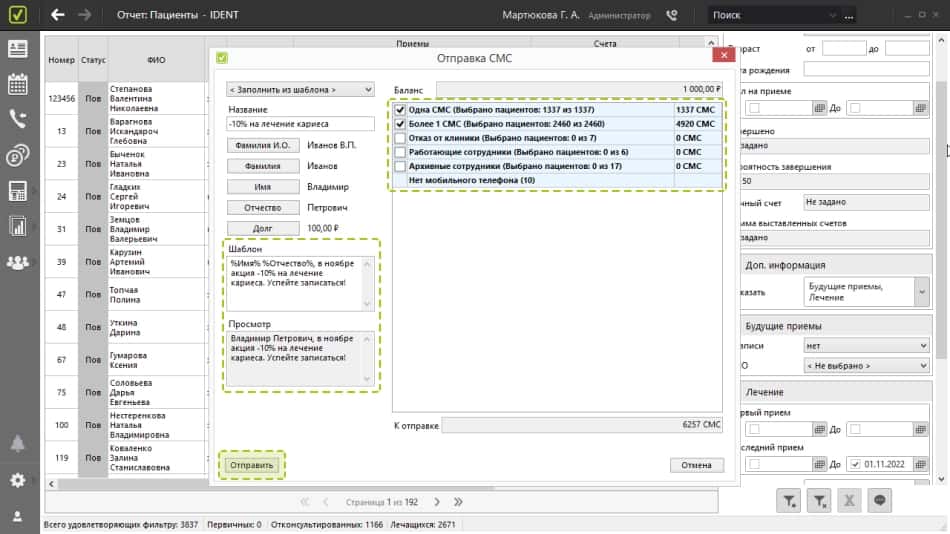
Task: Open settings gear in the sidebar
Action: pyautogui.click(x=17, y=480)
